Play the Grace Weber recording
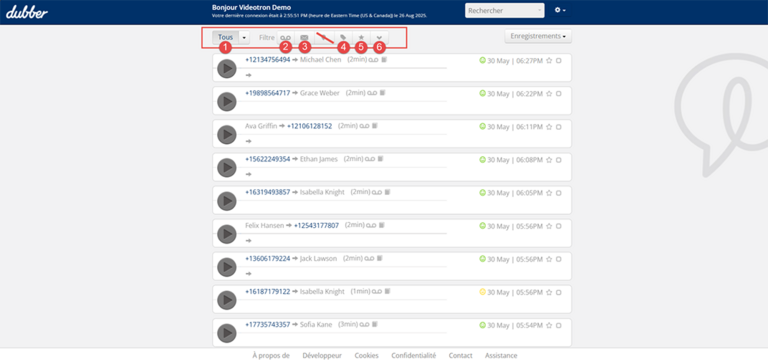This screenshot has width=768, height=364. click(227, 101)
